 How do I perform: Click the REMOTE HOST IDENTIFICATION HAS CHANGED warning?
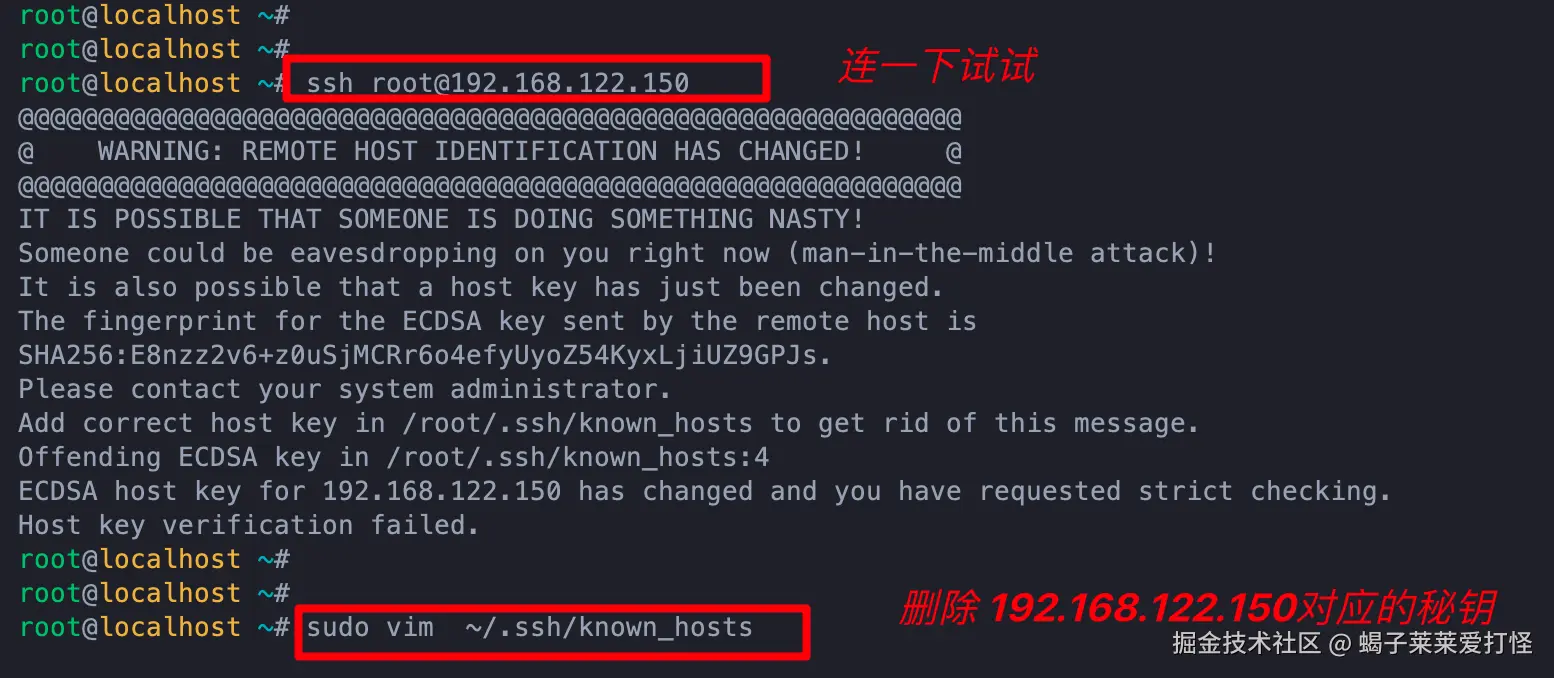tap(480, 152)
